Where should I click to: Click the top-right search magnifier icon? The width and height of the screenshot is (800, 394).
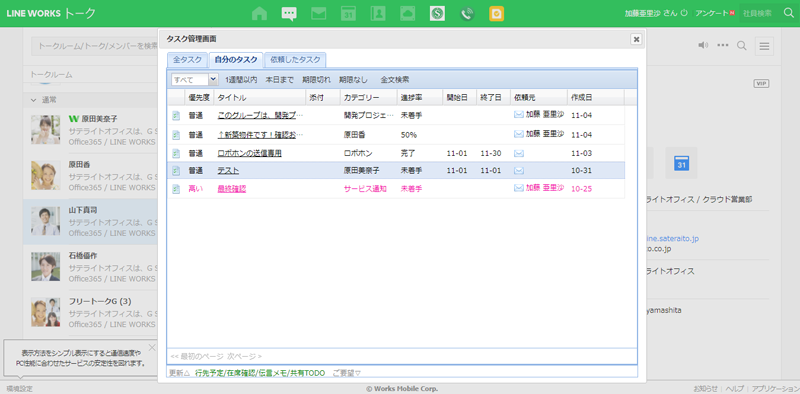789,13
